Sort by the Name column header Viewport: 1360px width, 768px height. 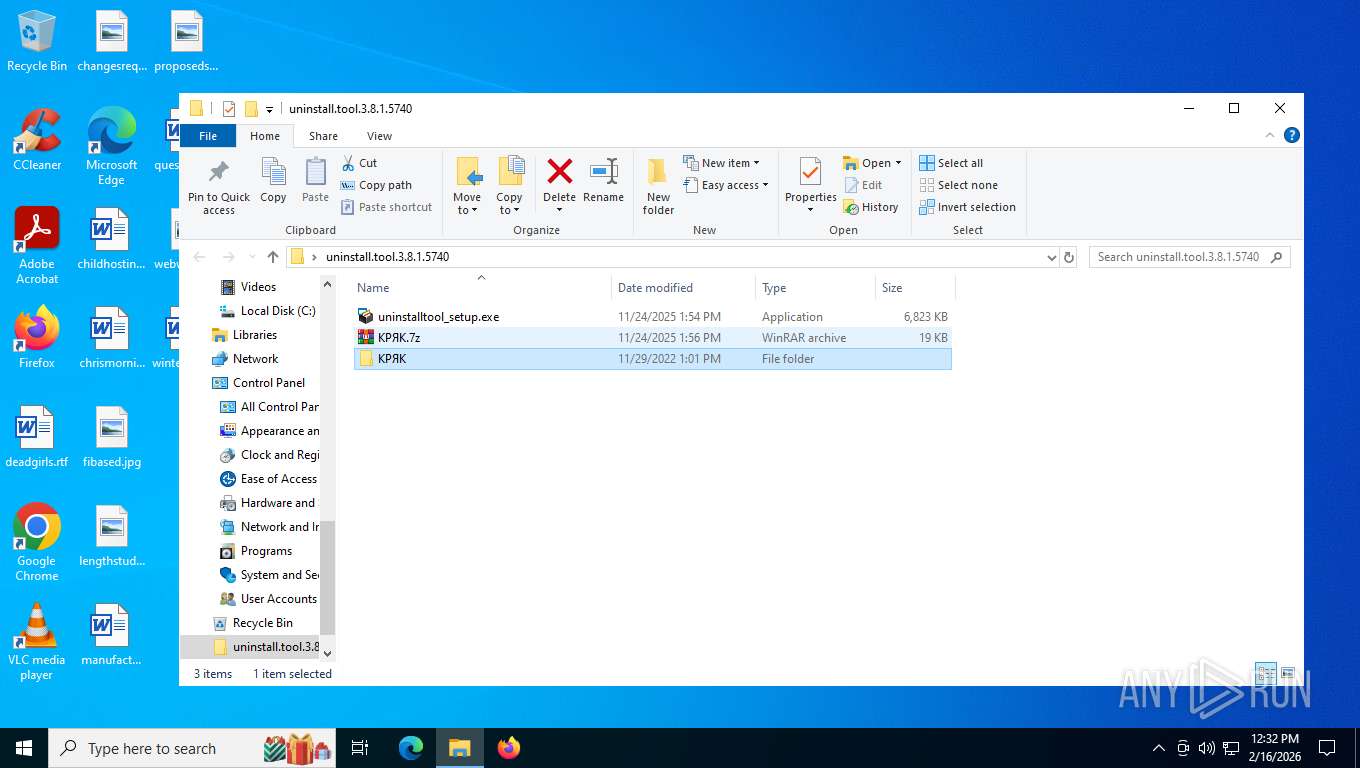coord(482,288)
